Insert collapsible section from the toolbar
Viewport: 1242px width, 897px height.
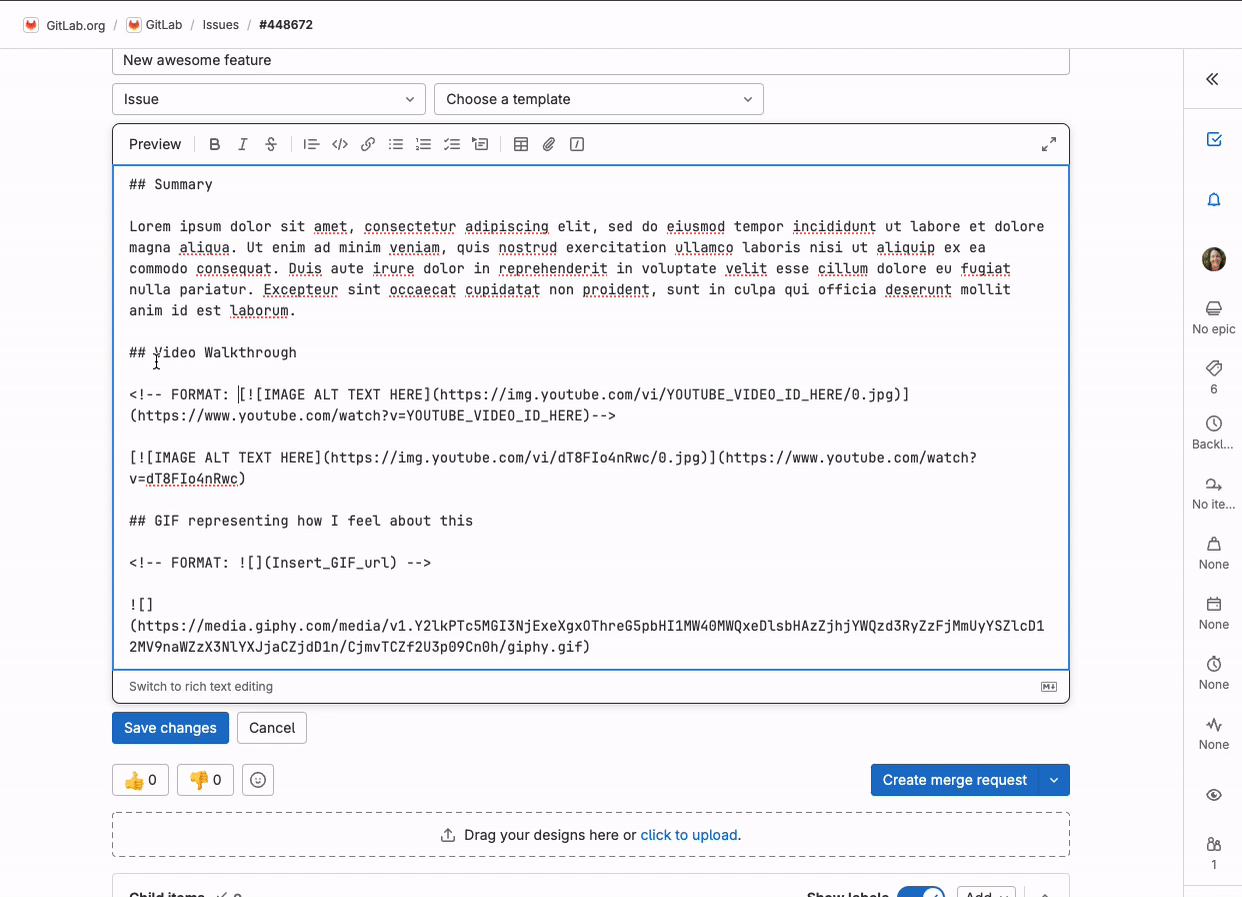480,144
